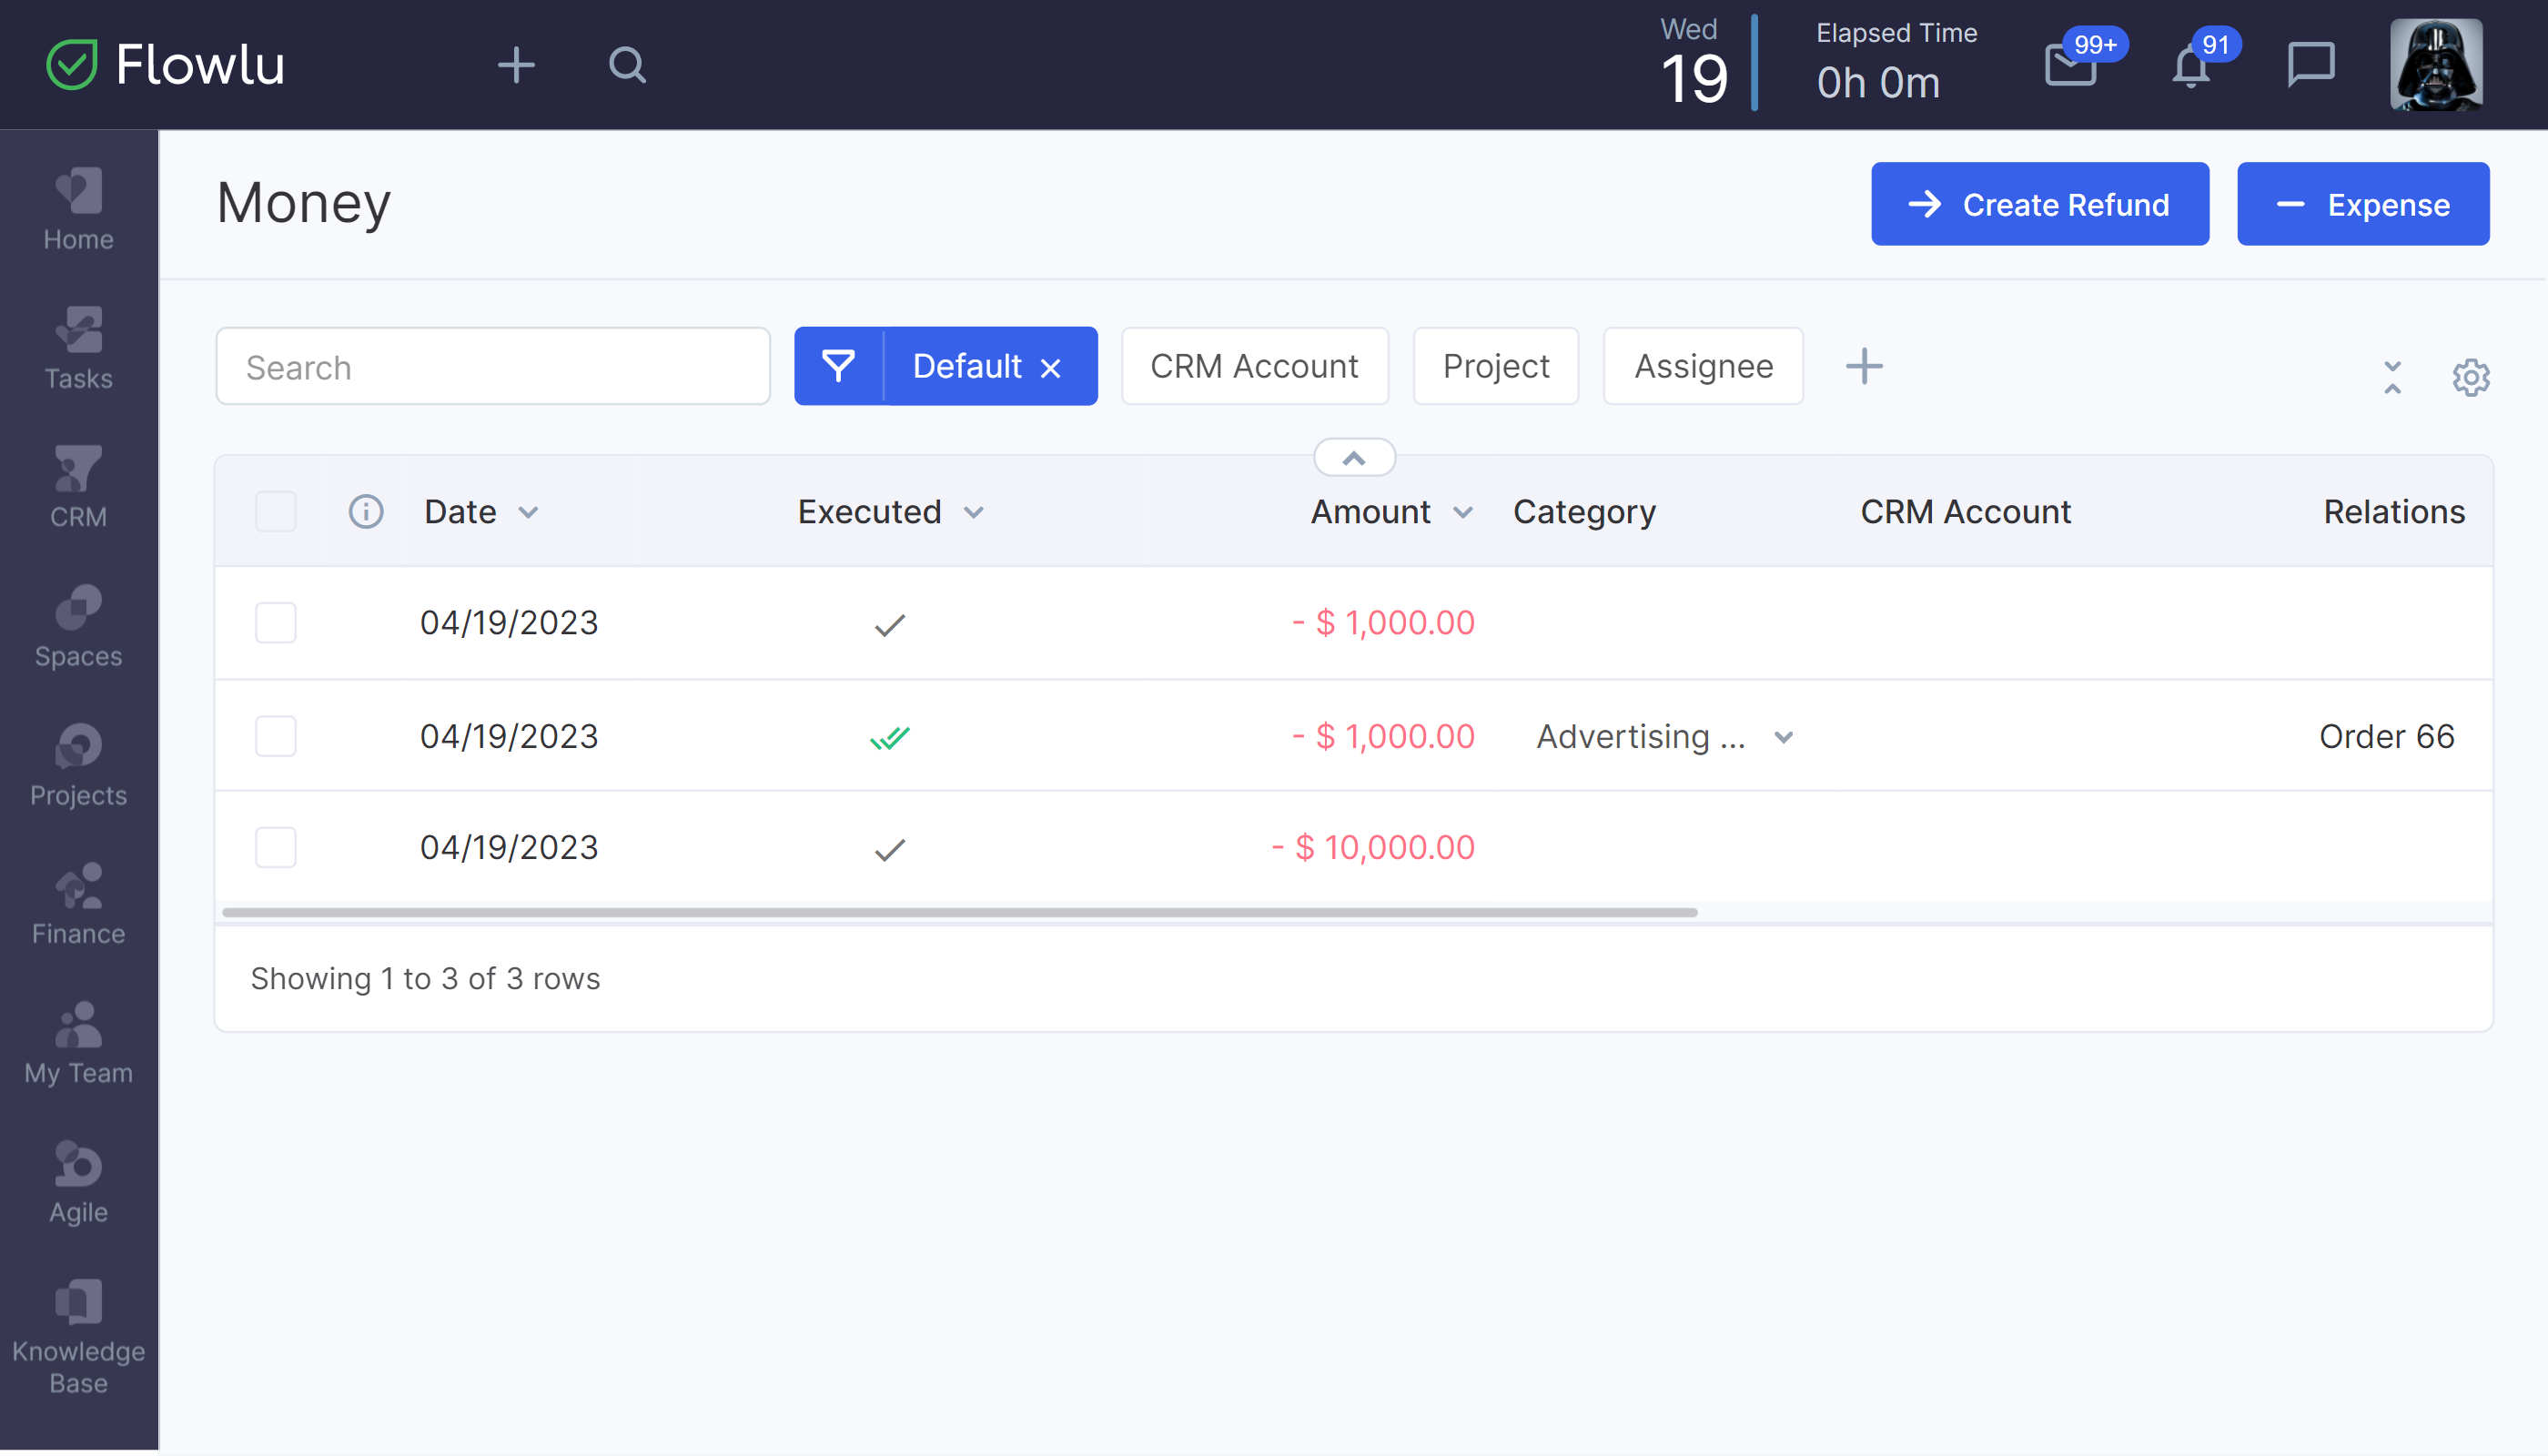Go to Finance in the sidebar
This screenshot has height=1456, width=2548.
(x=78, y=904)
